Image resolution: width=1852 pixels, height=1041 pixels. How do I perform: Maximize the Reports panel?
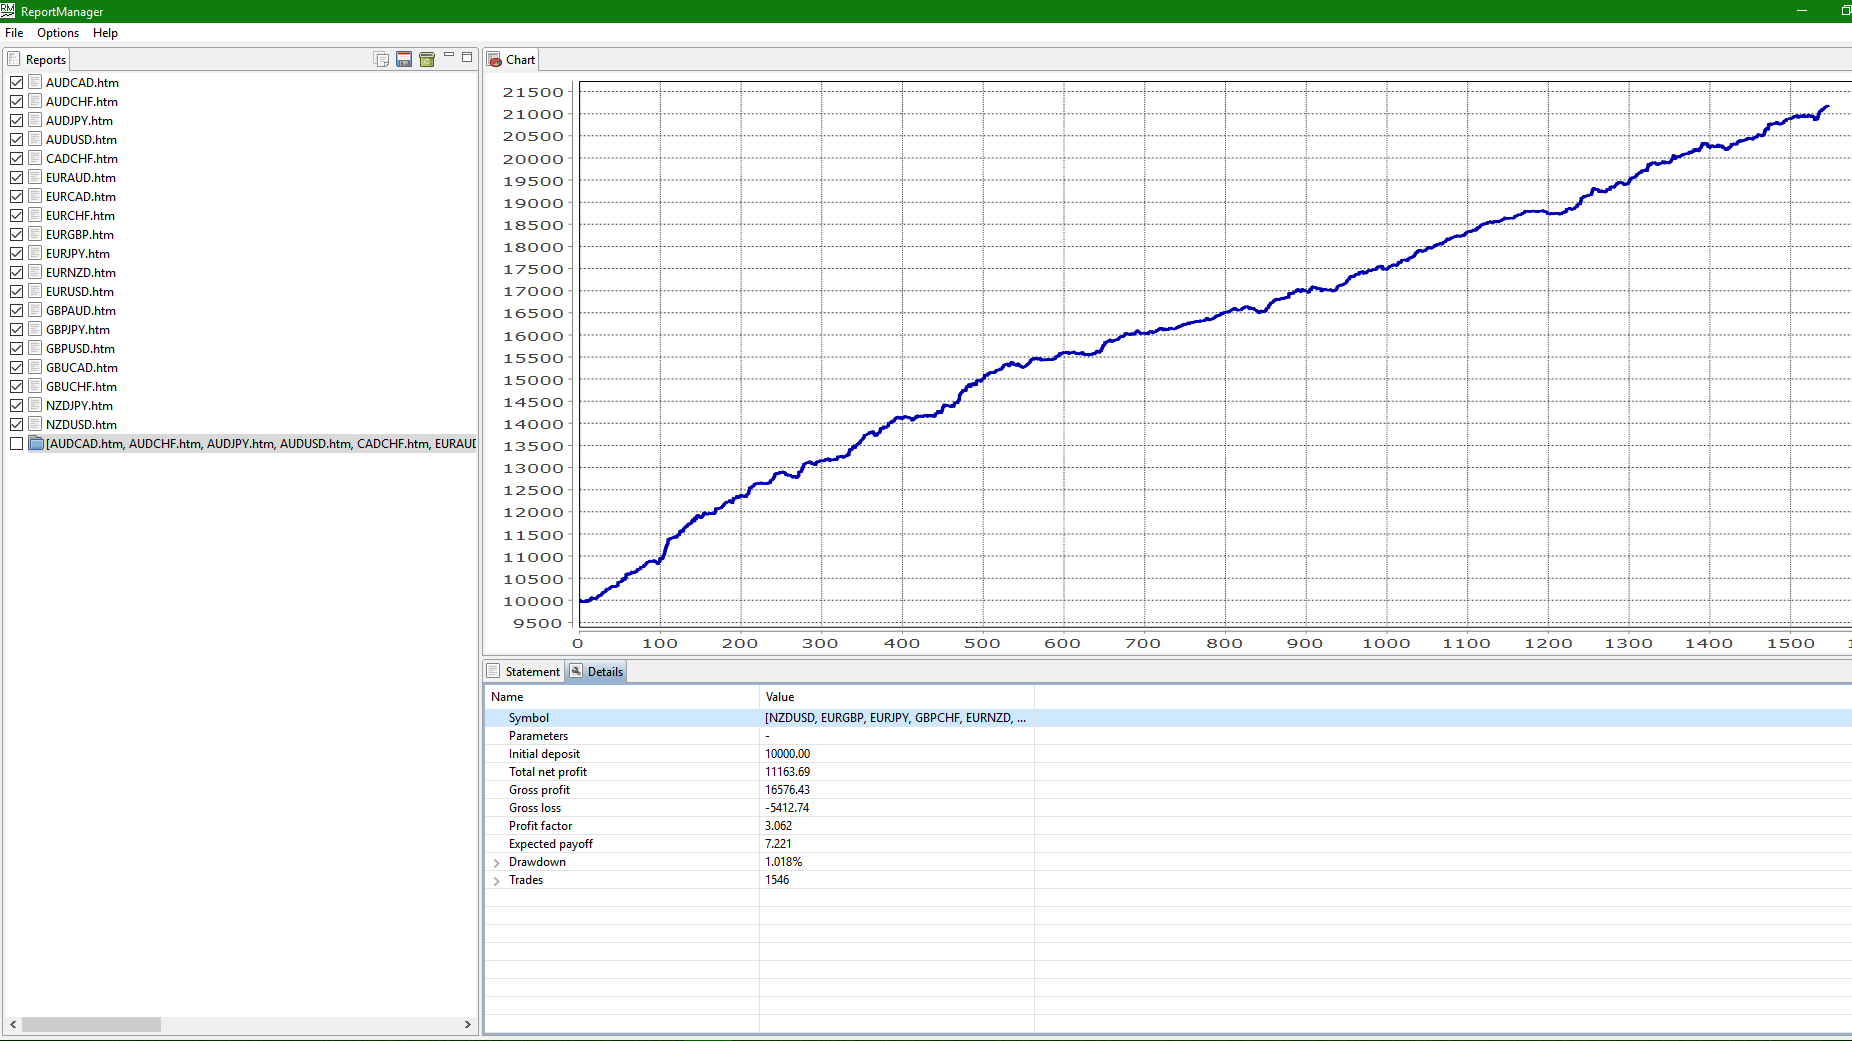coord(467,56)
